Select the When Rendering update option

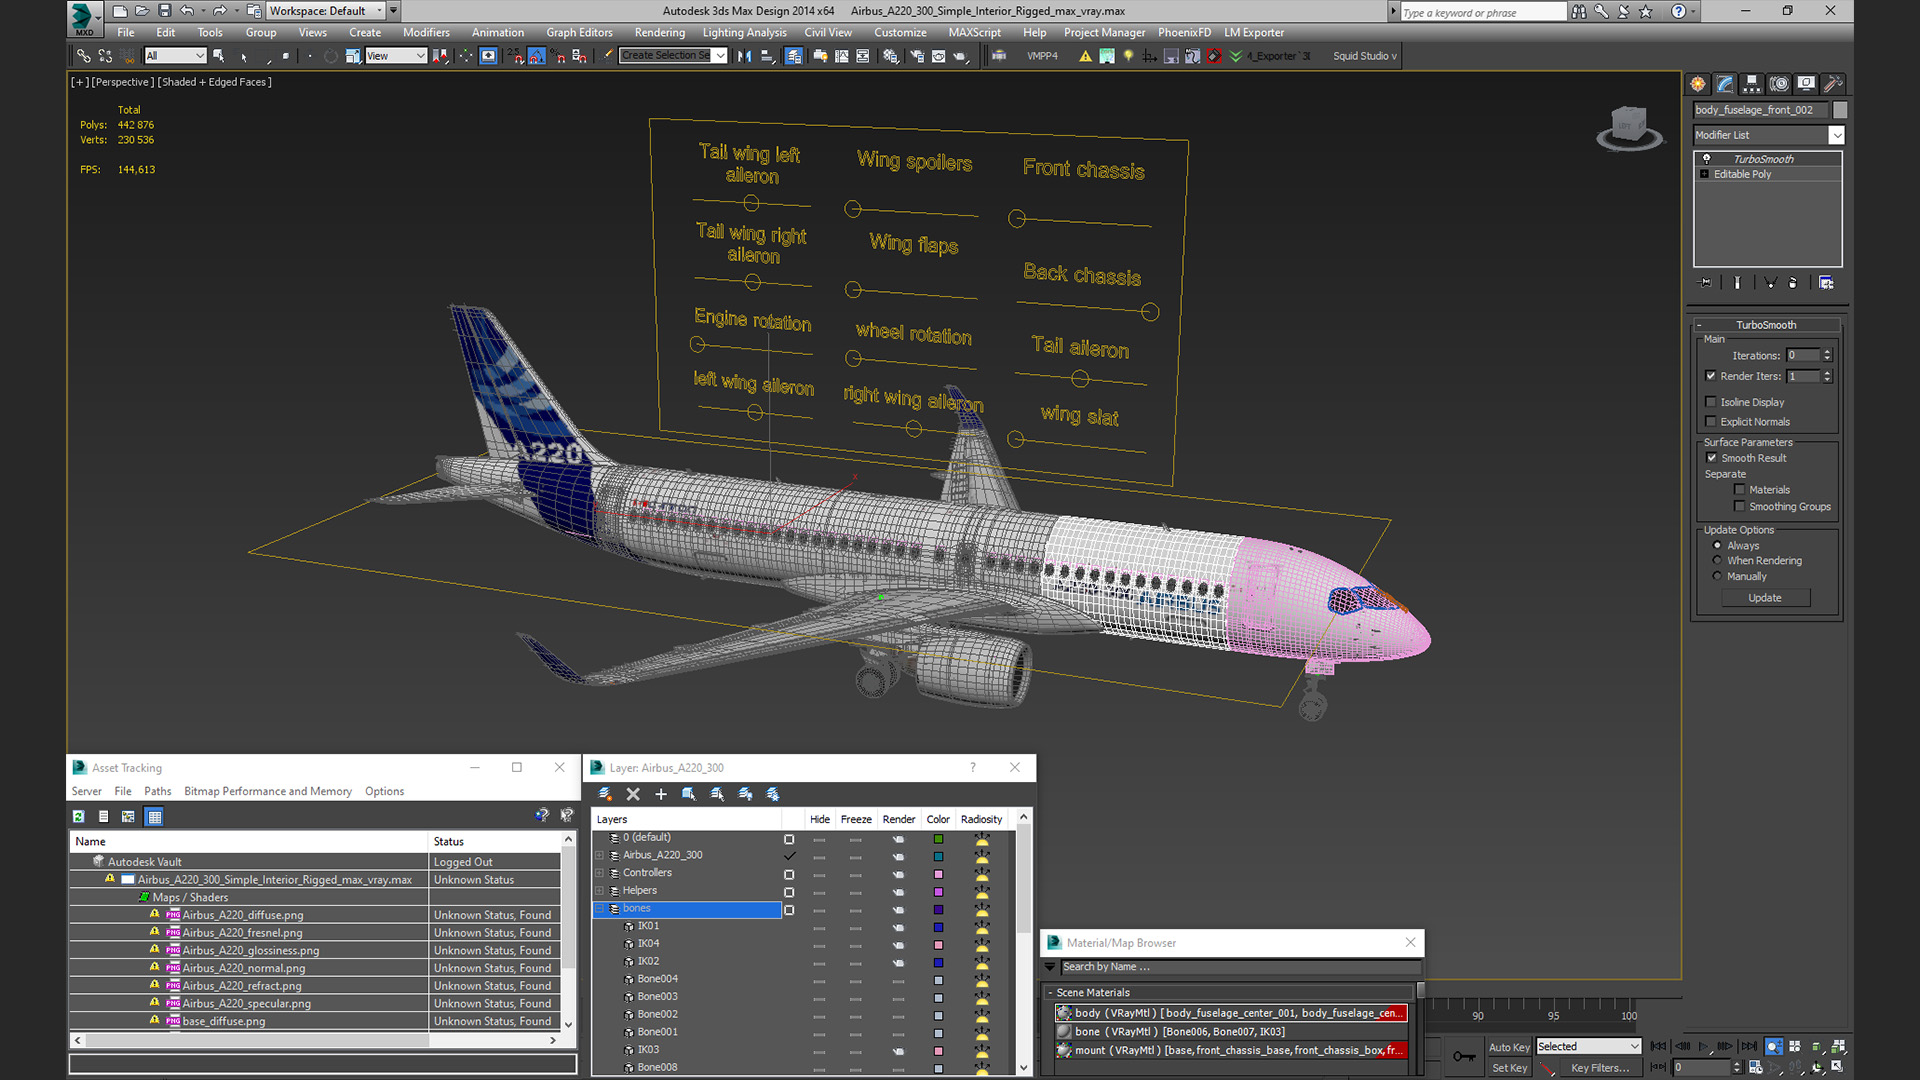point(1718,561)
